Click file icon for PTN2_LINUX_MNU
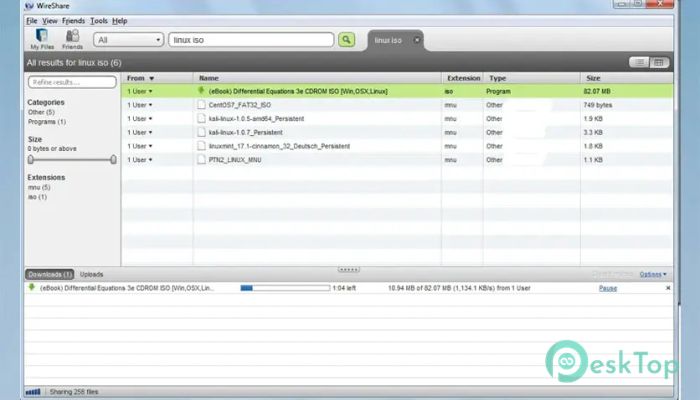Image resolution: width=700 pixels, height=400 pixels. coord(202,160)
